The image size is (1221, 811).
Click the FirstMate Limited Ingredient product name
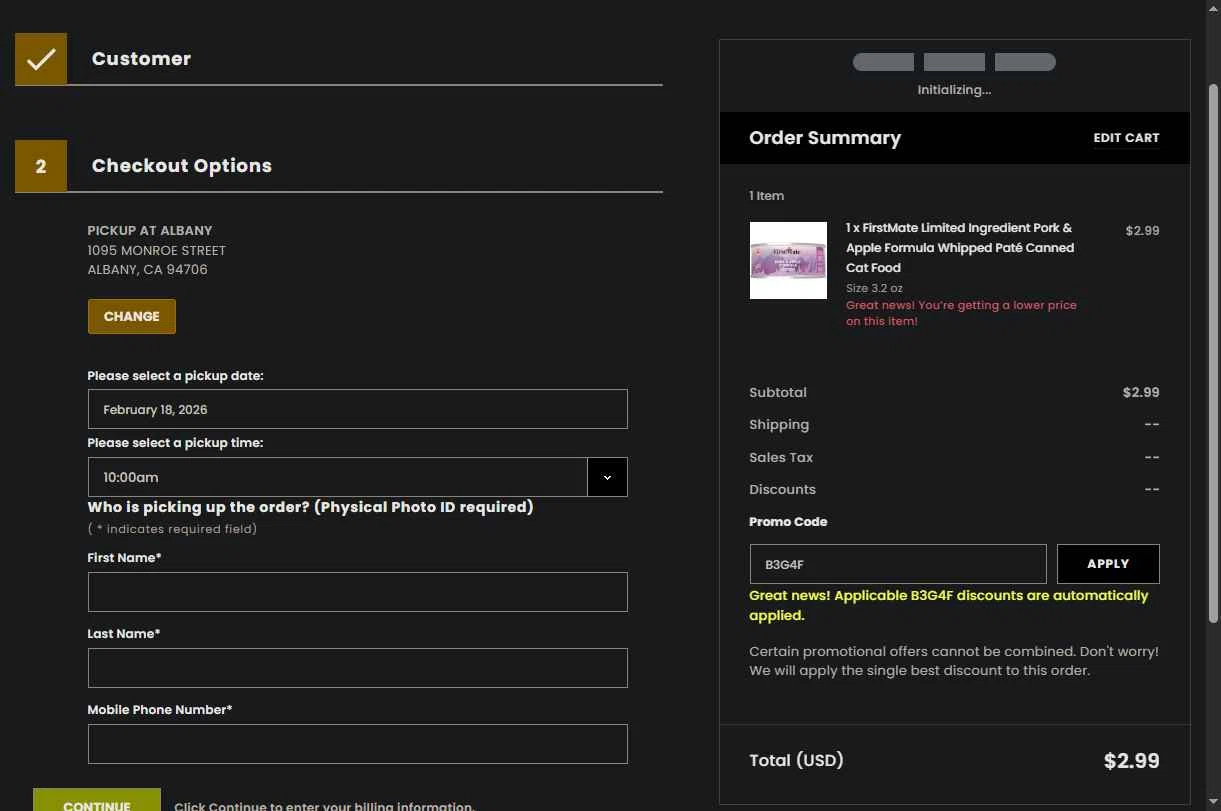[960, 248]
